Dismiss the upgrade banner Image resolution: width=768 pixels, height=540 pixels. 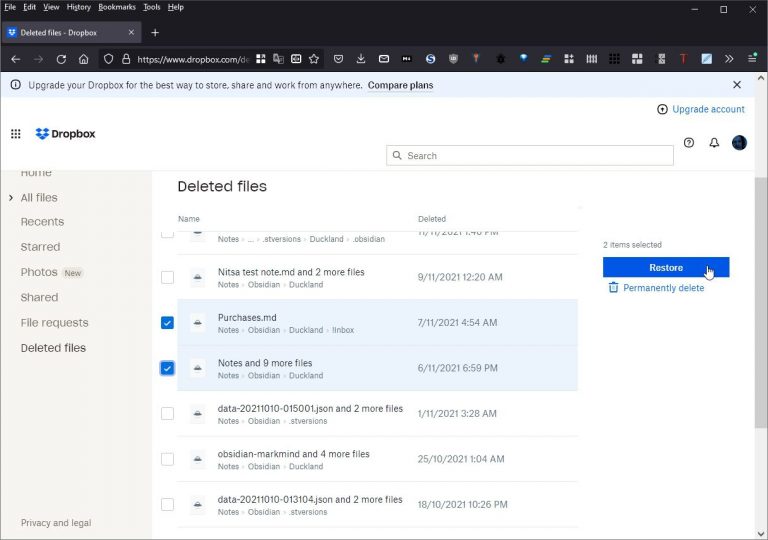click(737, 85)
